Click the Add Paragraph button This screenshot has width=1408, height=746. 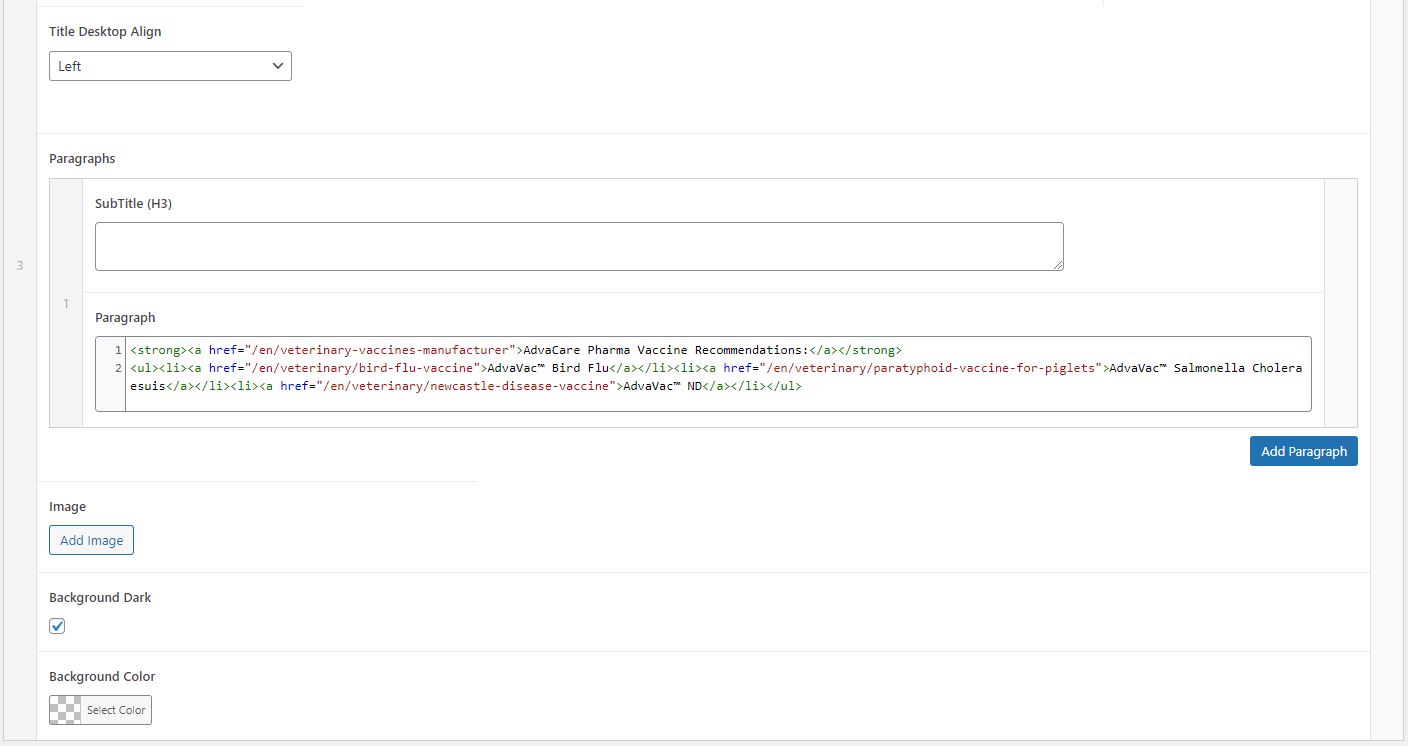(1303, 451)
